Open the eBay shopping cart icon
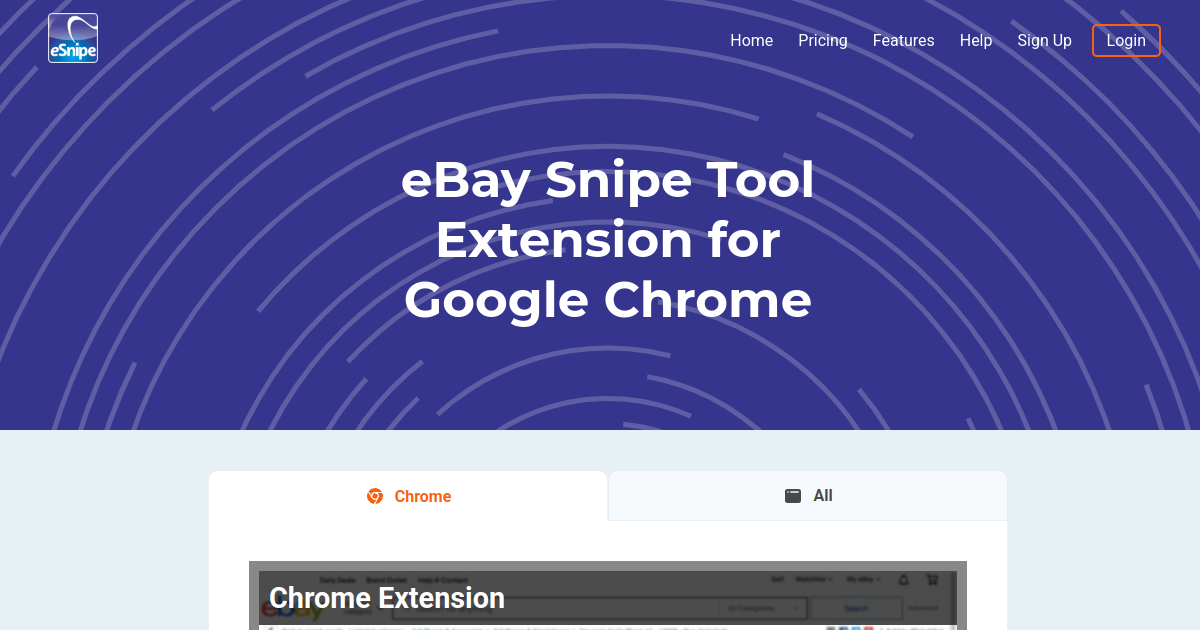This screenshot has height=630, width=1200. (930, 580)
